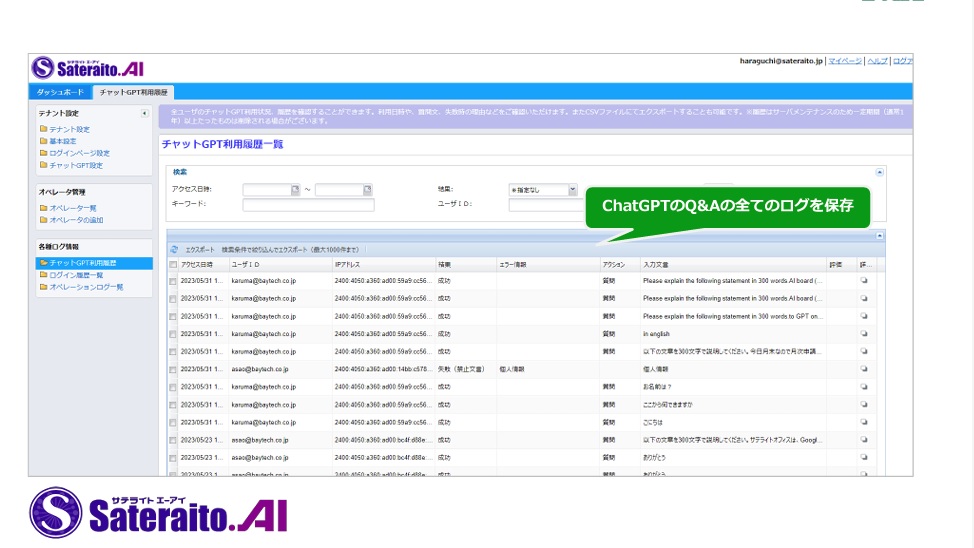Viewport: 974px width, 548px height.
Task: Open the オペレーター一覧 folder item
Action: coord(68,208)
